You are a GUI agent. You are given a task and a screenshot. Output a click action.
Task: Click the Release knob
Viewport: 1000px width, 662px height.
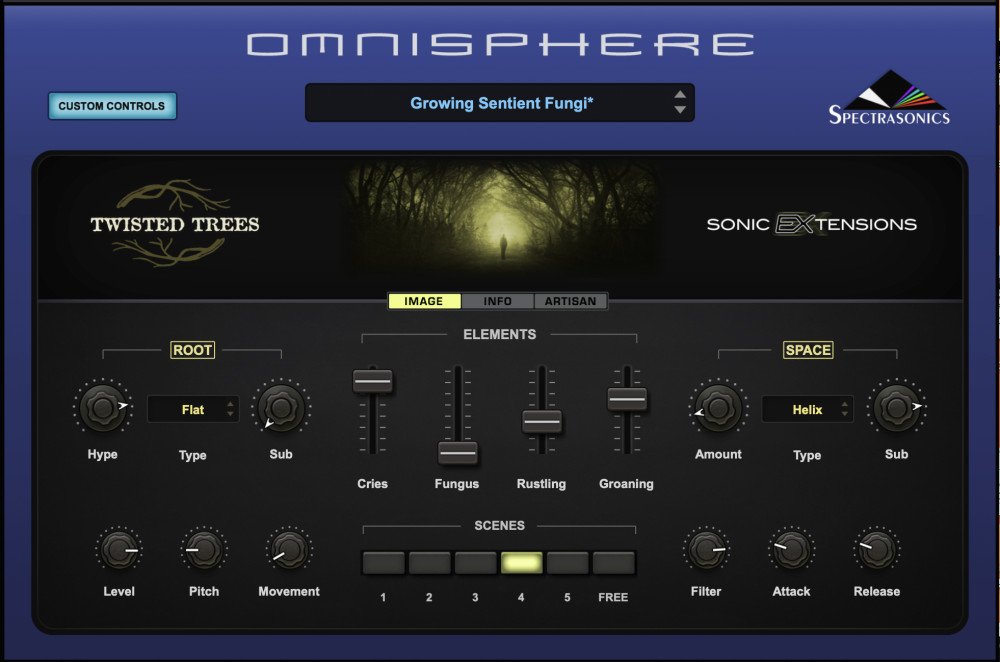click(877, 550)
